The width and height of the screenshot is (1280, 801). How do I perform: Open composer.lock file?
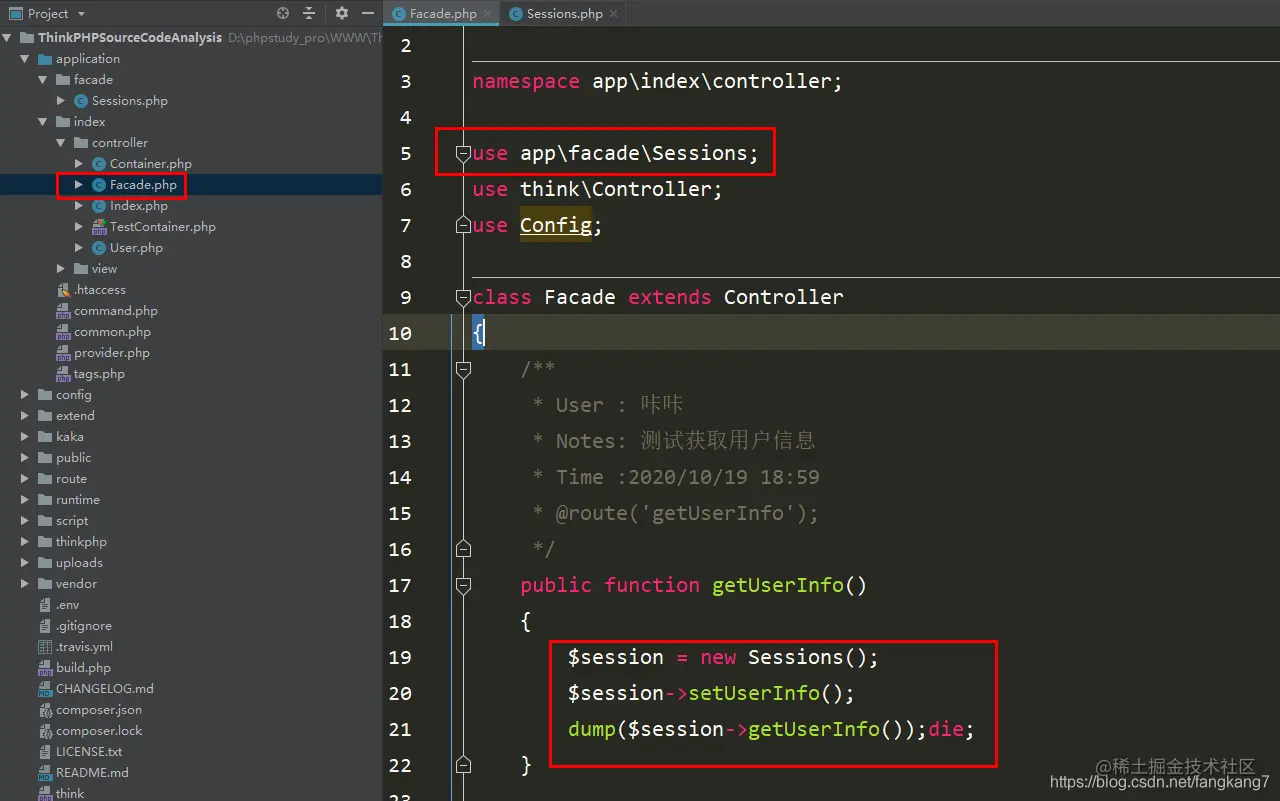(x=99, y=731)
